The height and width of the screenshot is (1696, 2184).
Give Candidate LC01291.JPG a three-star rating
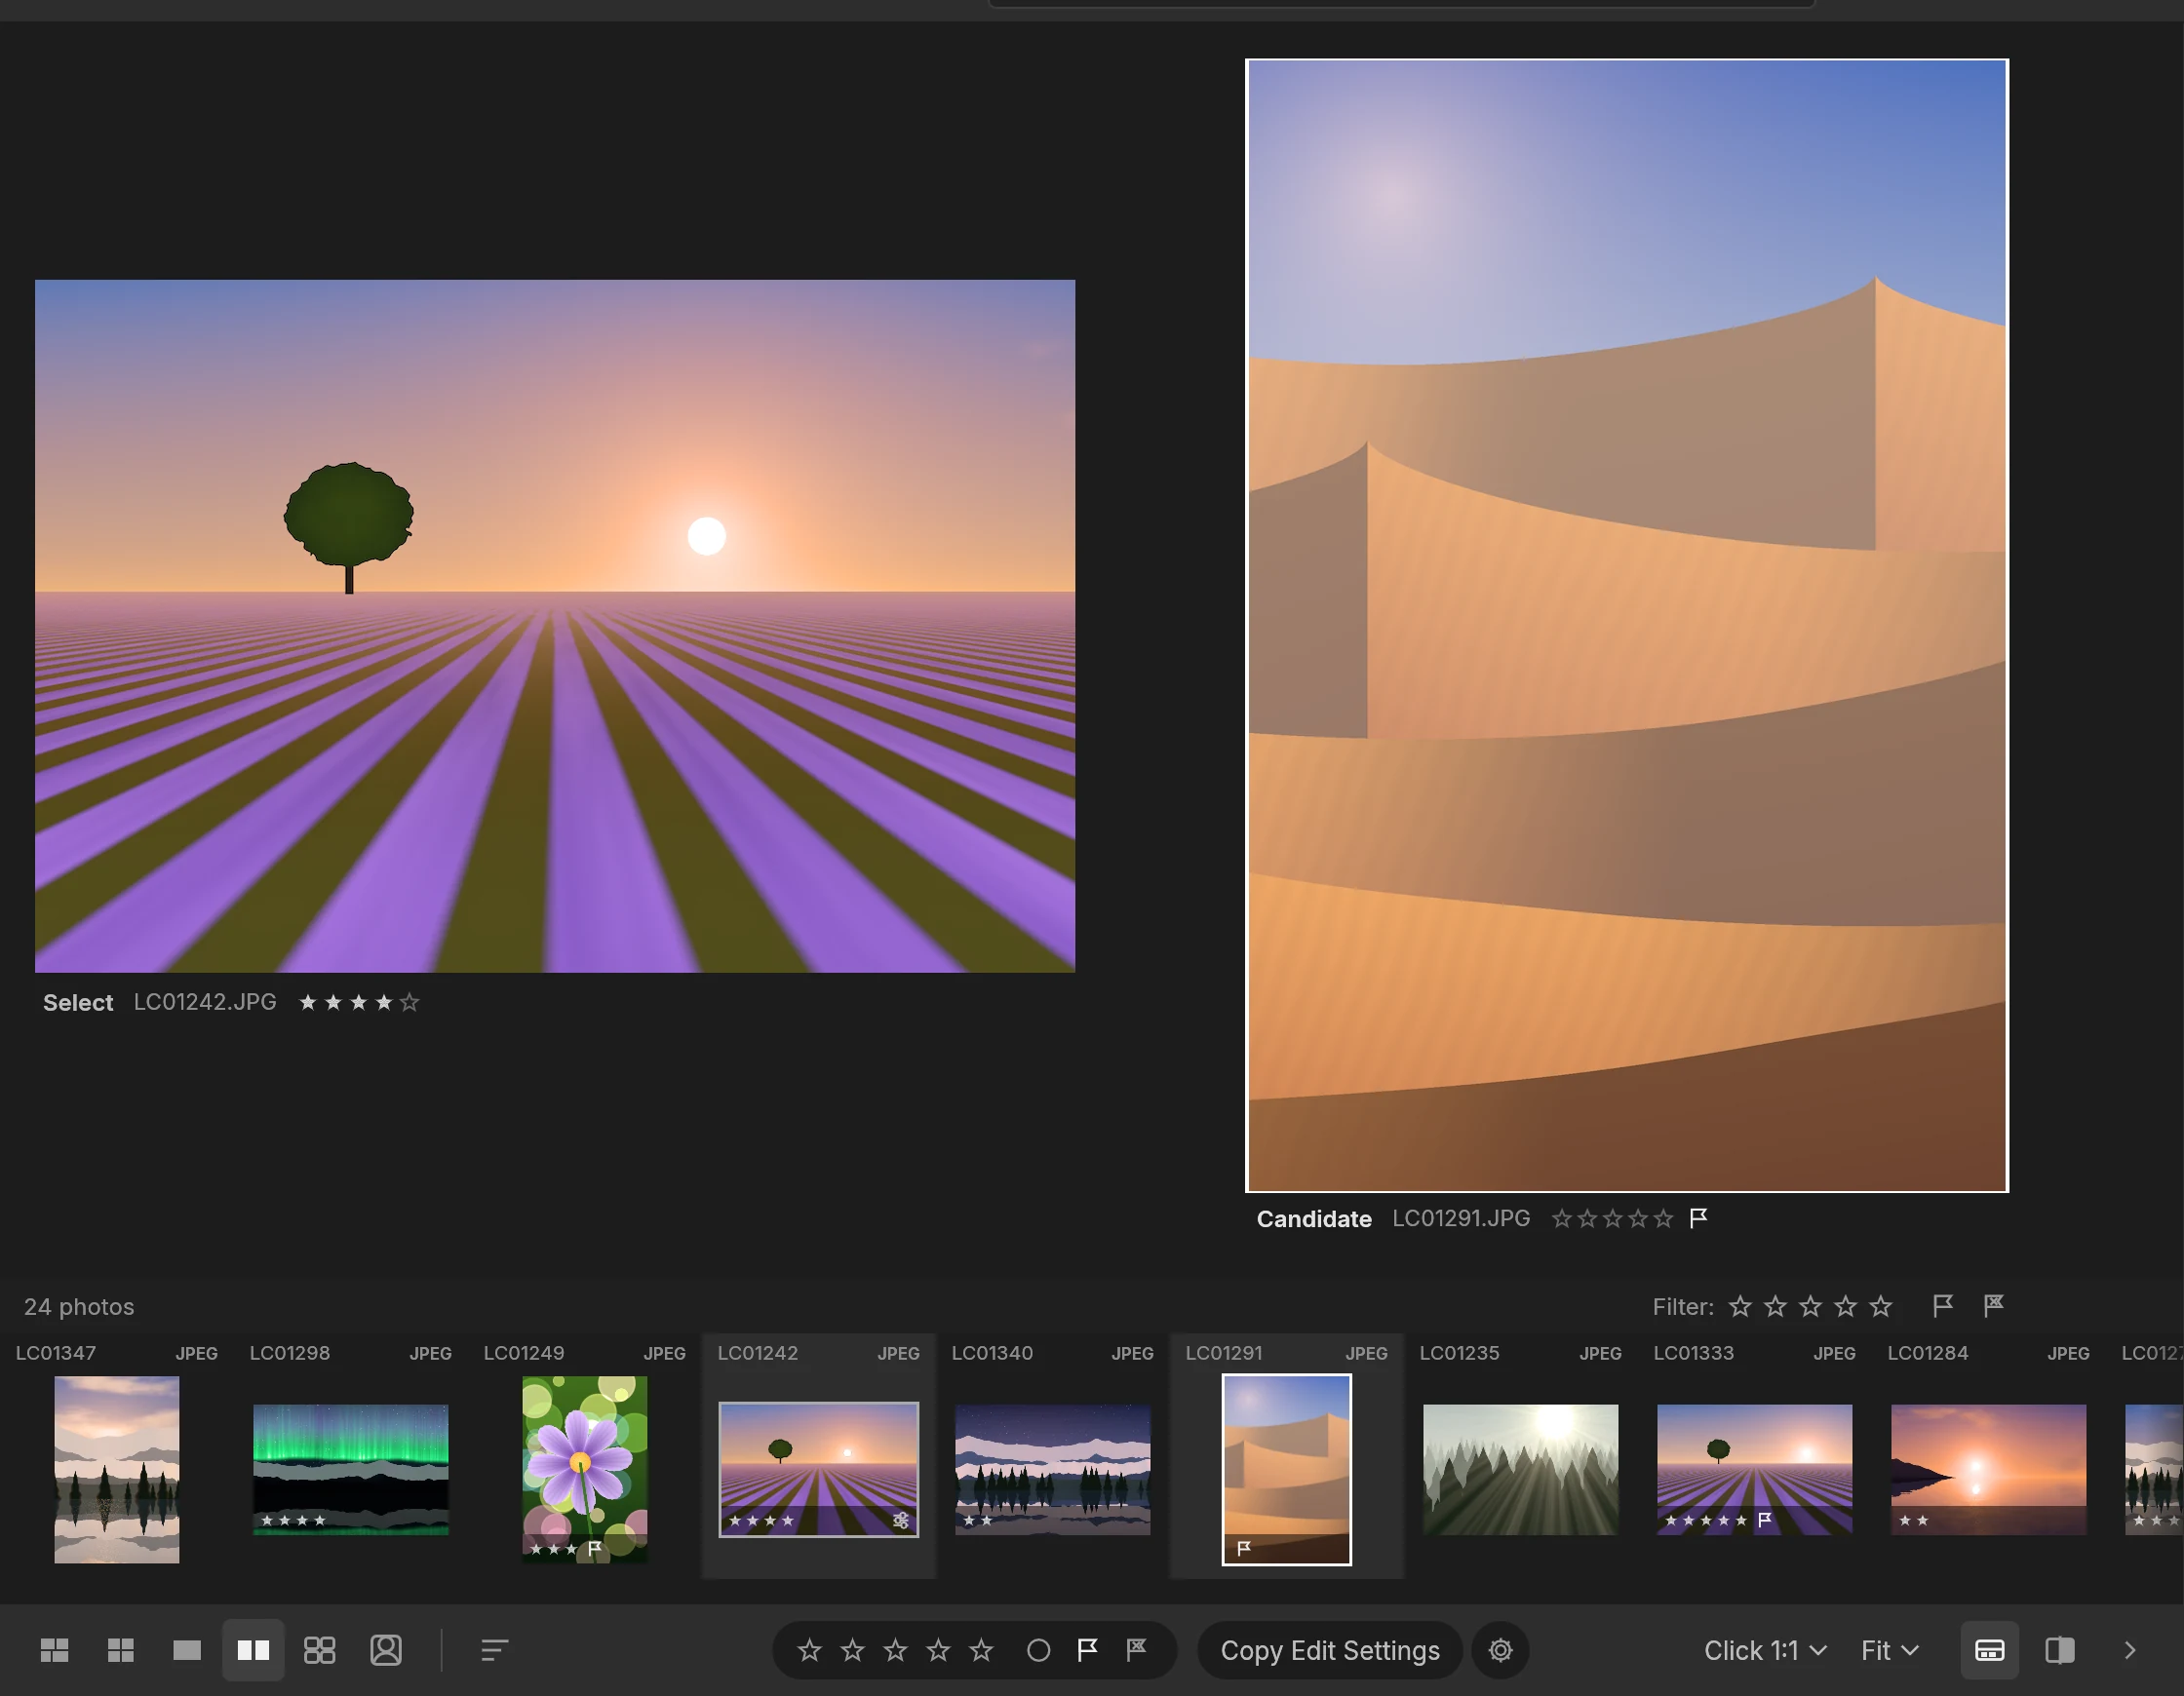pos(1612,1218)
